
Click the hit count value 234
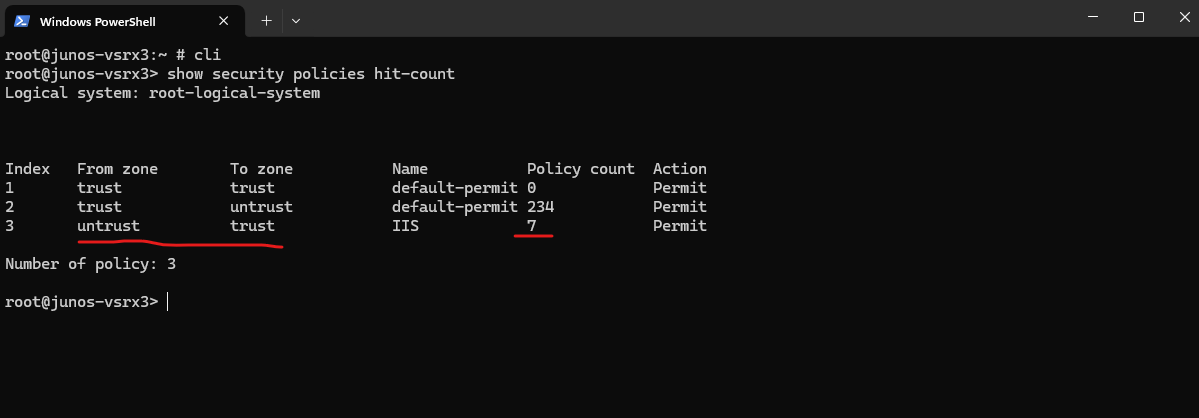(541, 207)
